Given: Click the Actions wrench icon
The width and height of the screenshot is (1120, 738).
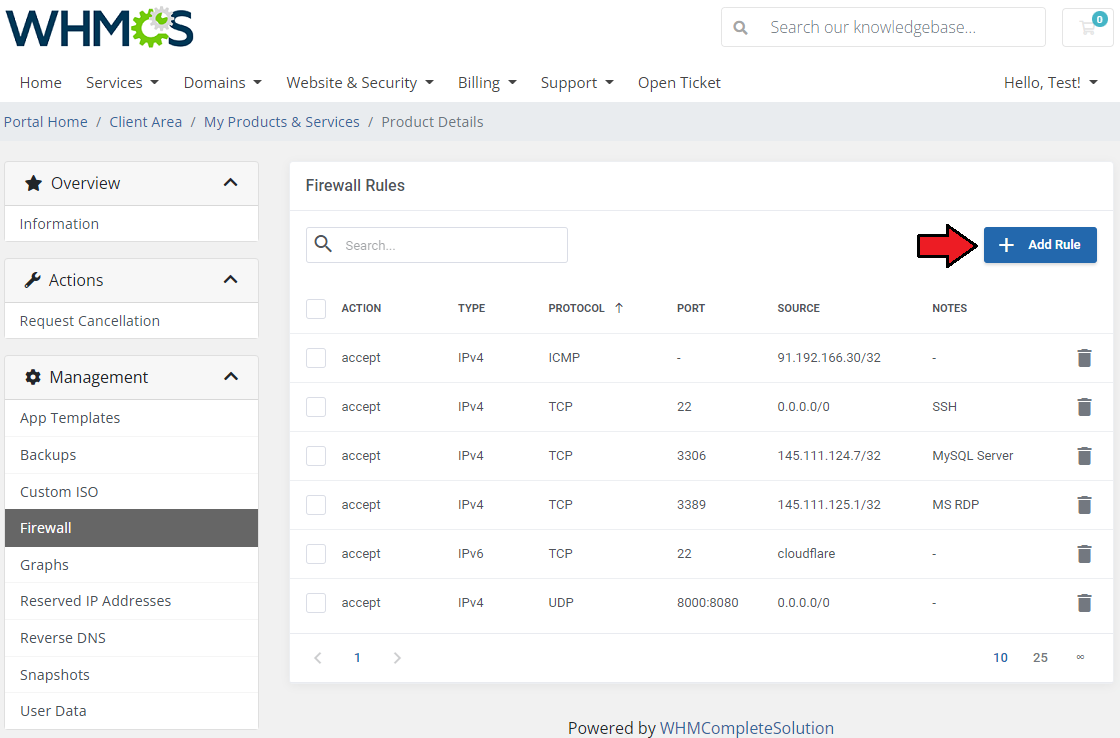Looking at the screenshot, I should pyautogui.click(x=32, y=280).
